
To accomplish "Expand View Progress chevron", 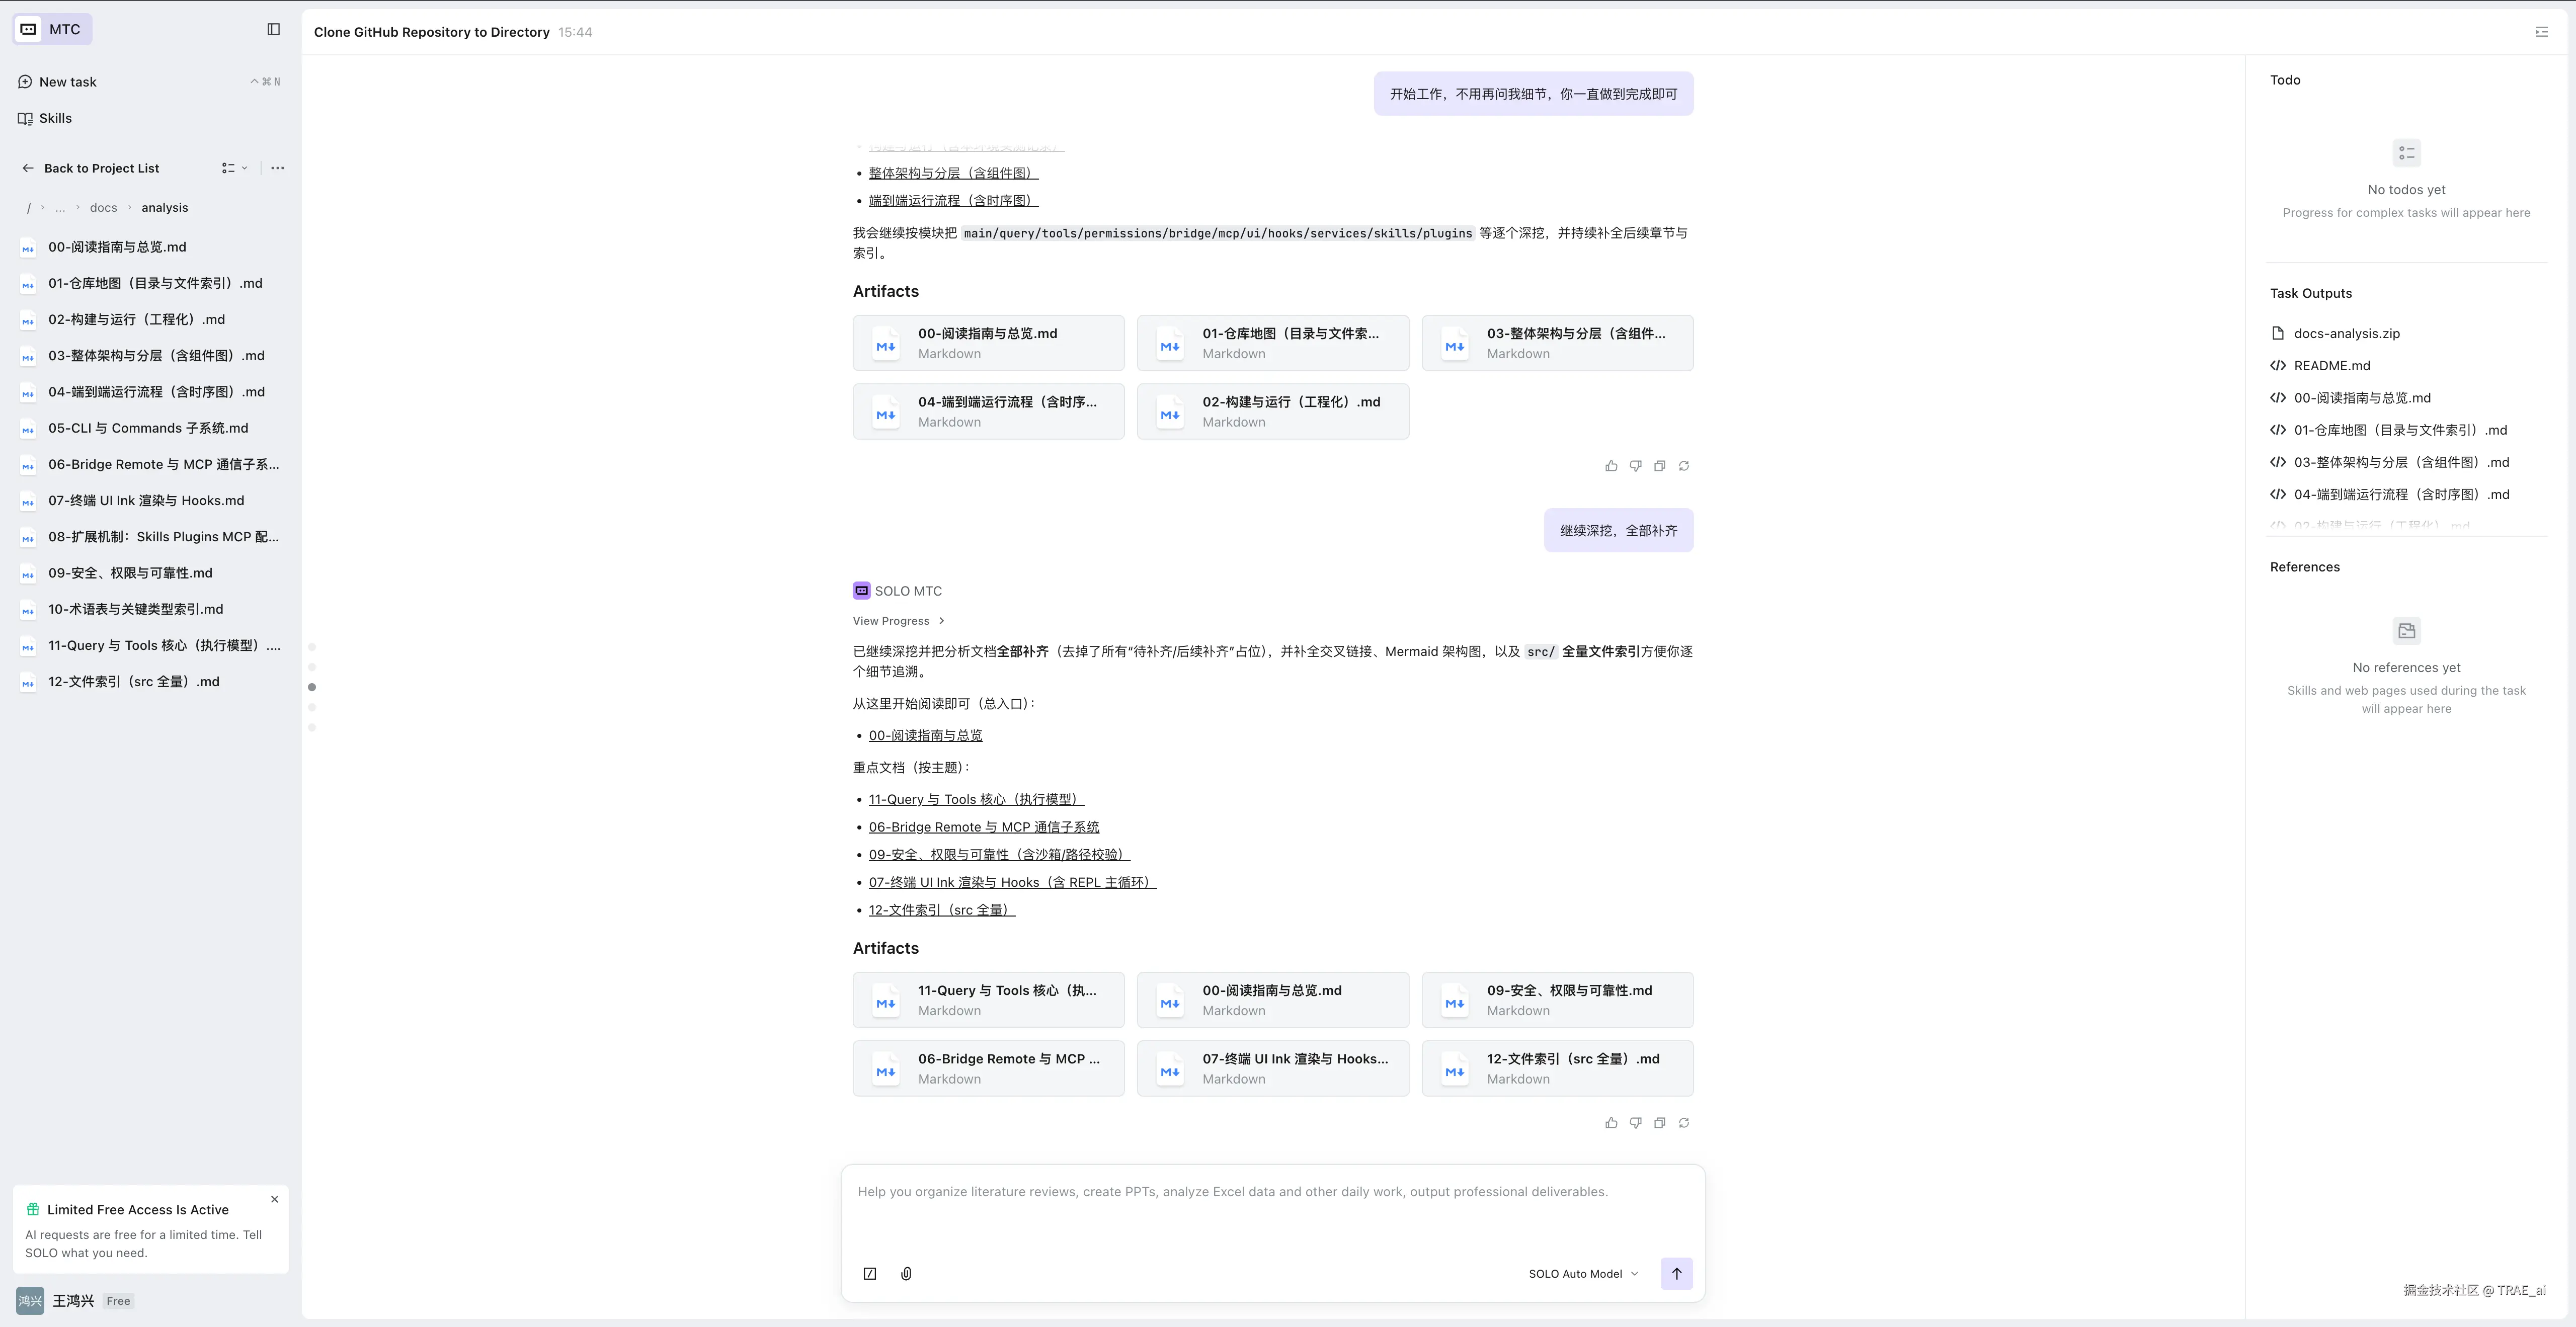I will [941, 621].
